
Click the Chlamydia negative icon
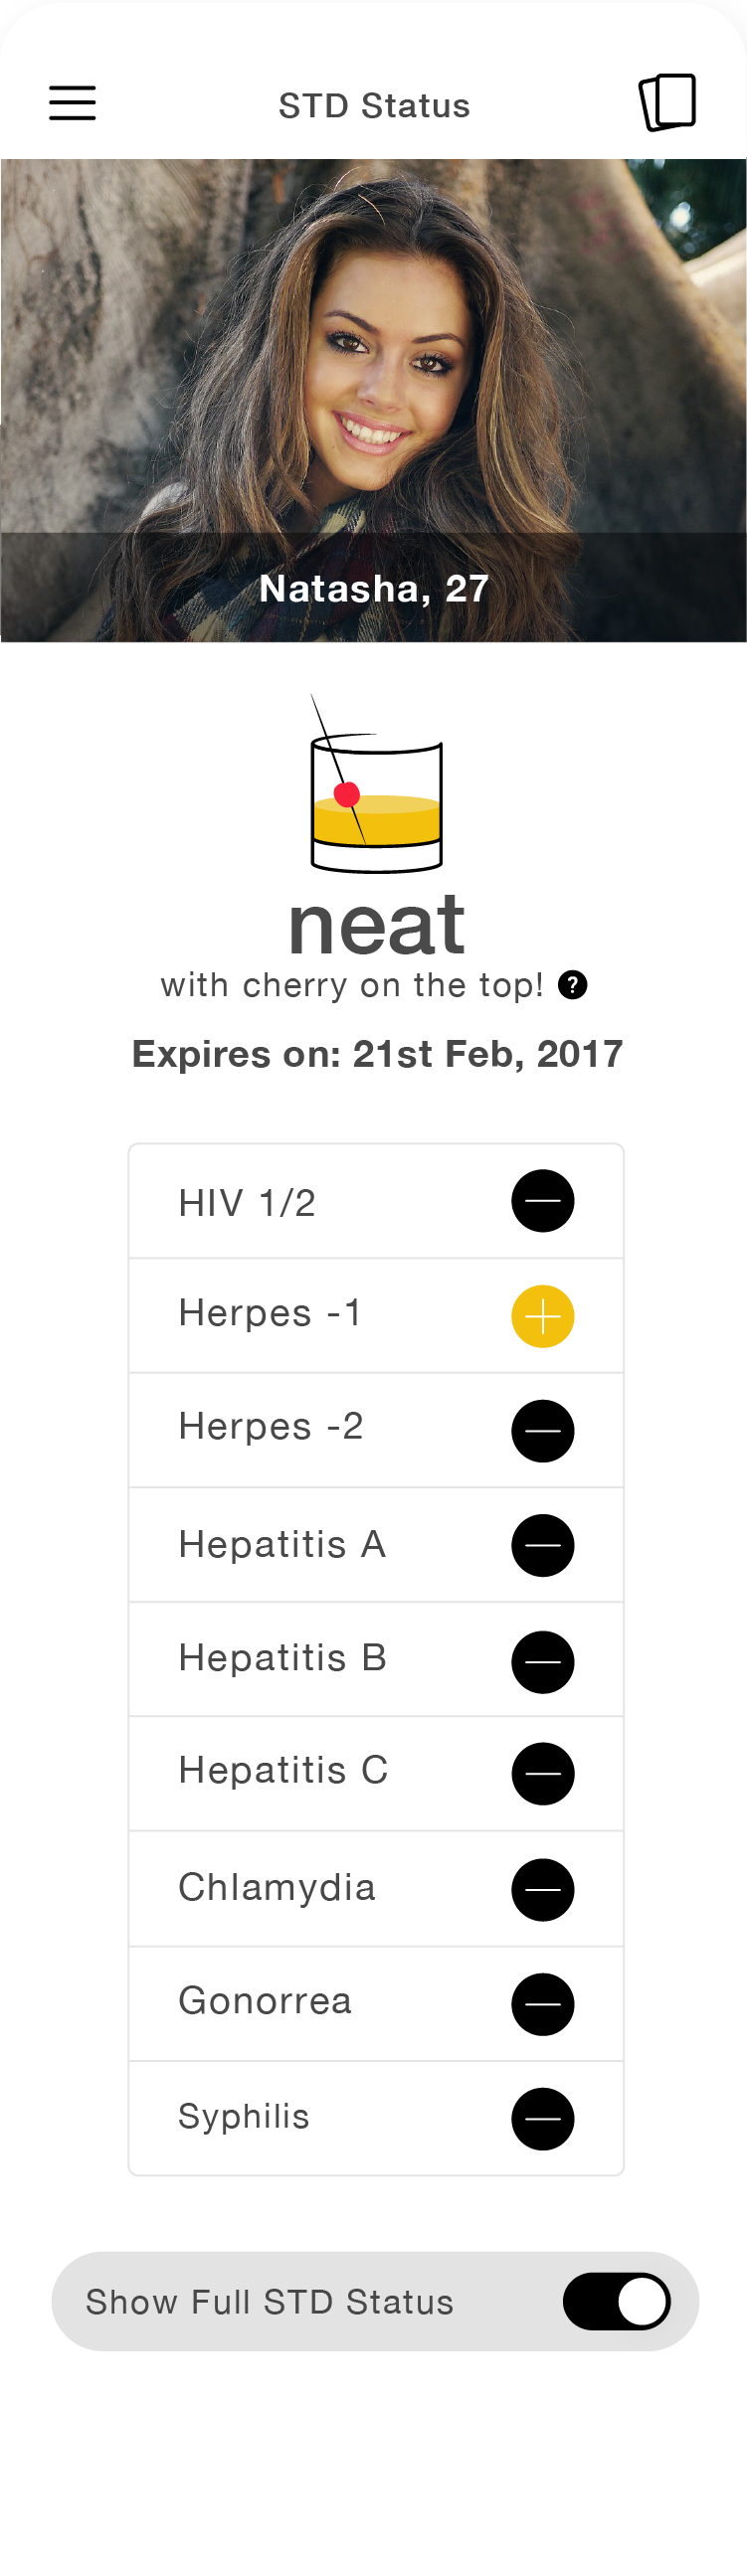point(543,1890)
